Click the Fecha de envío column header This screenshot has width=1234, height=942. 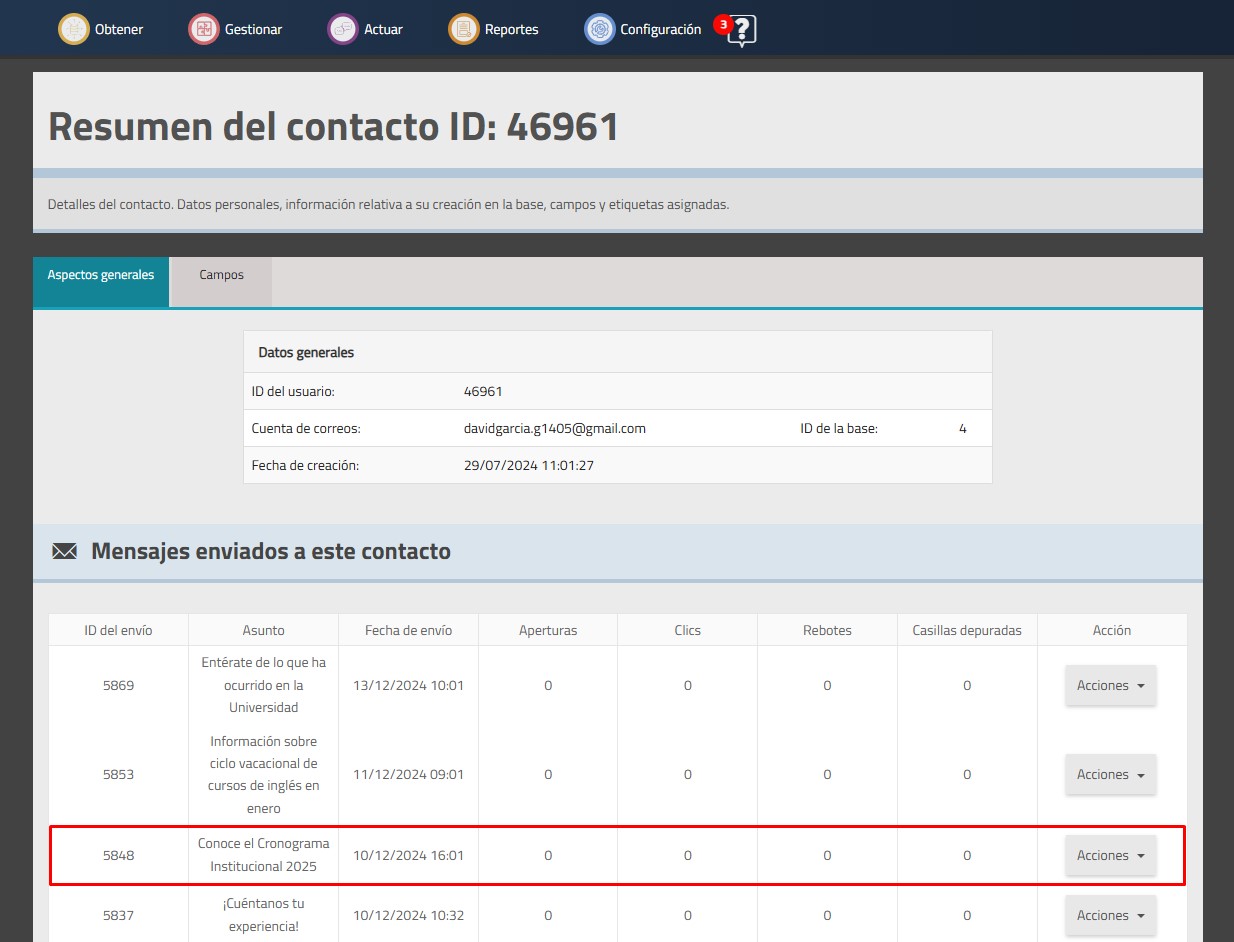pyautogui.click(x=408, y=630)
